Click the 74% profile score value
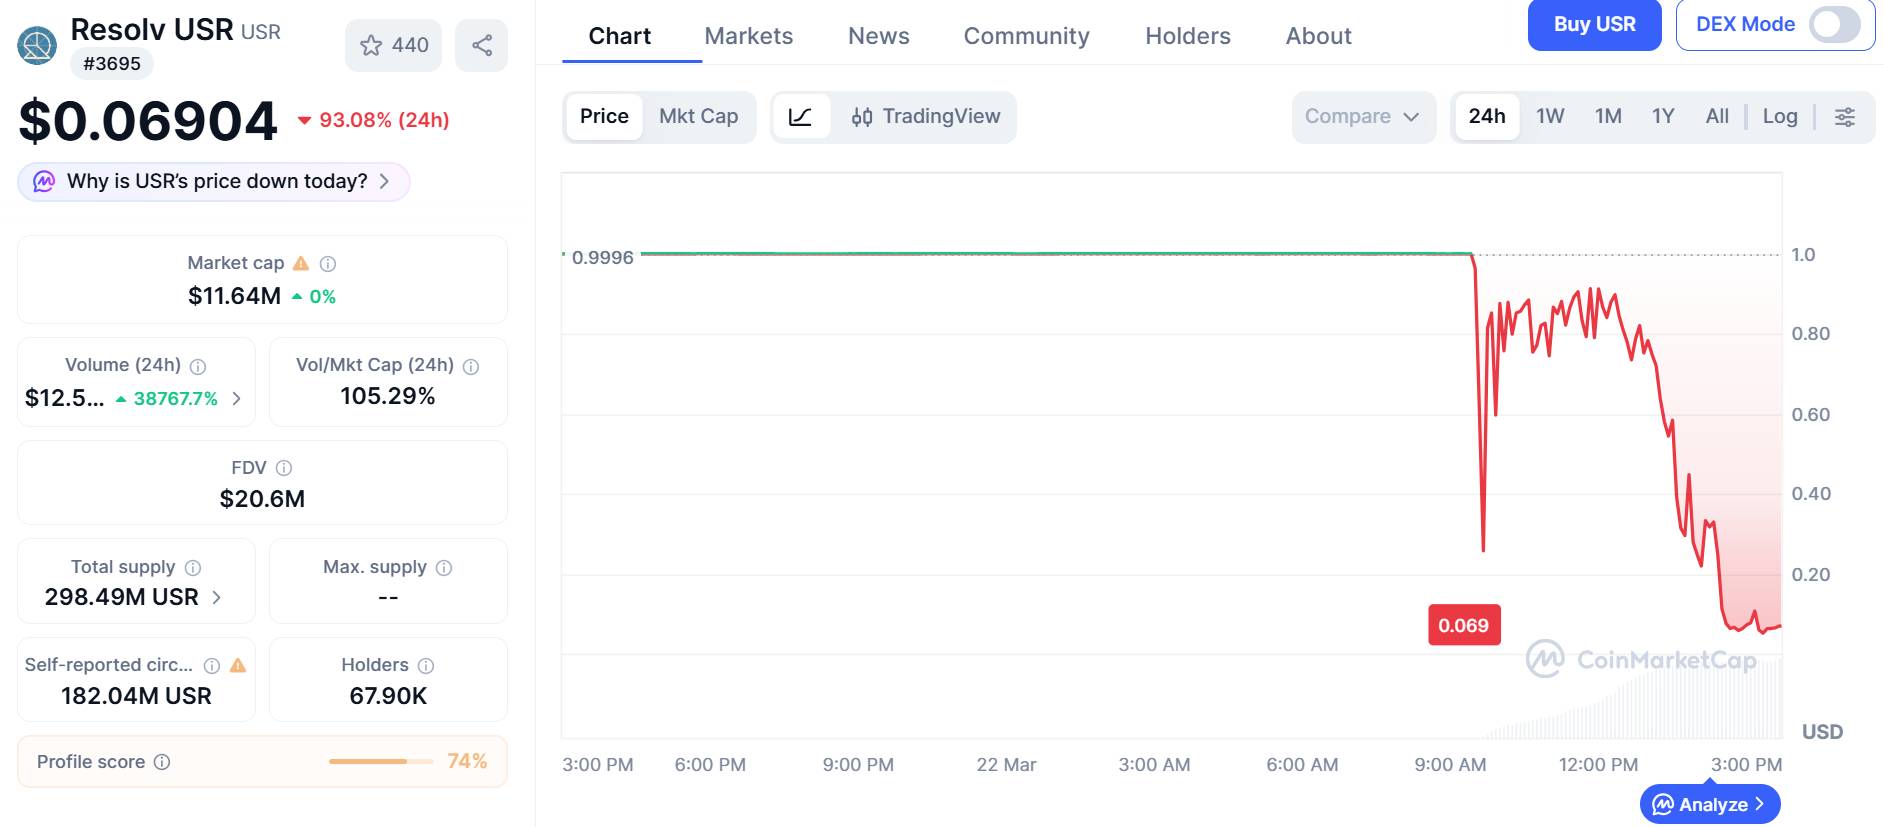 coord(467,761)
